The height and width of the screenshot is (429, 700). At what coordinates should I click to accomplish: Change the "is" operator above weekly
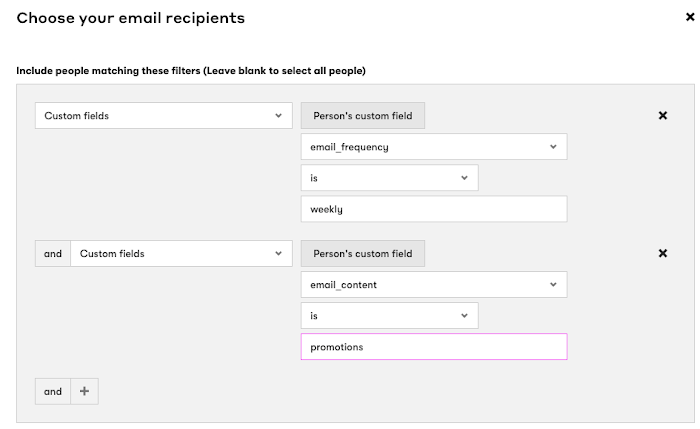pyautogui.click(x=390, y=178)
